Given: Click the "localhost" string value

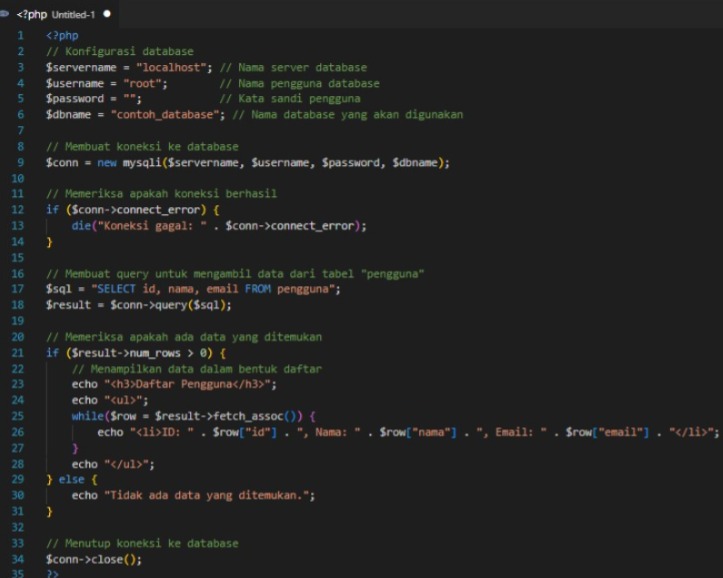Looking at the screenshot, I should click(171, 67).
